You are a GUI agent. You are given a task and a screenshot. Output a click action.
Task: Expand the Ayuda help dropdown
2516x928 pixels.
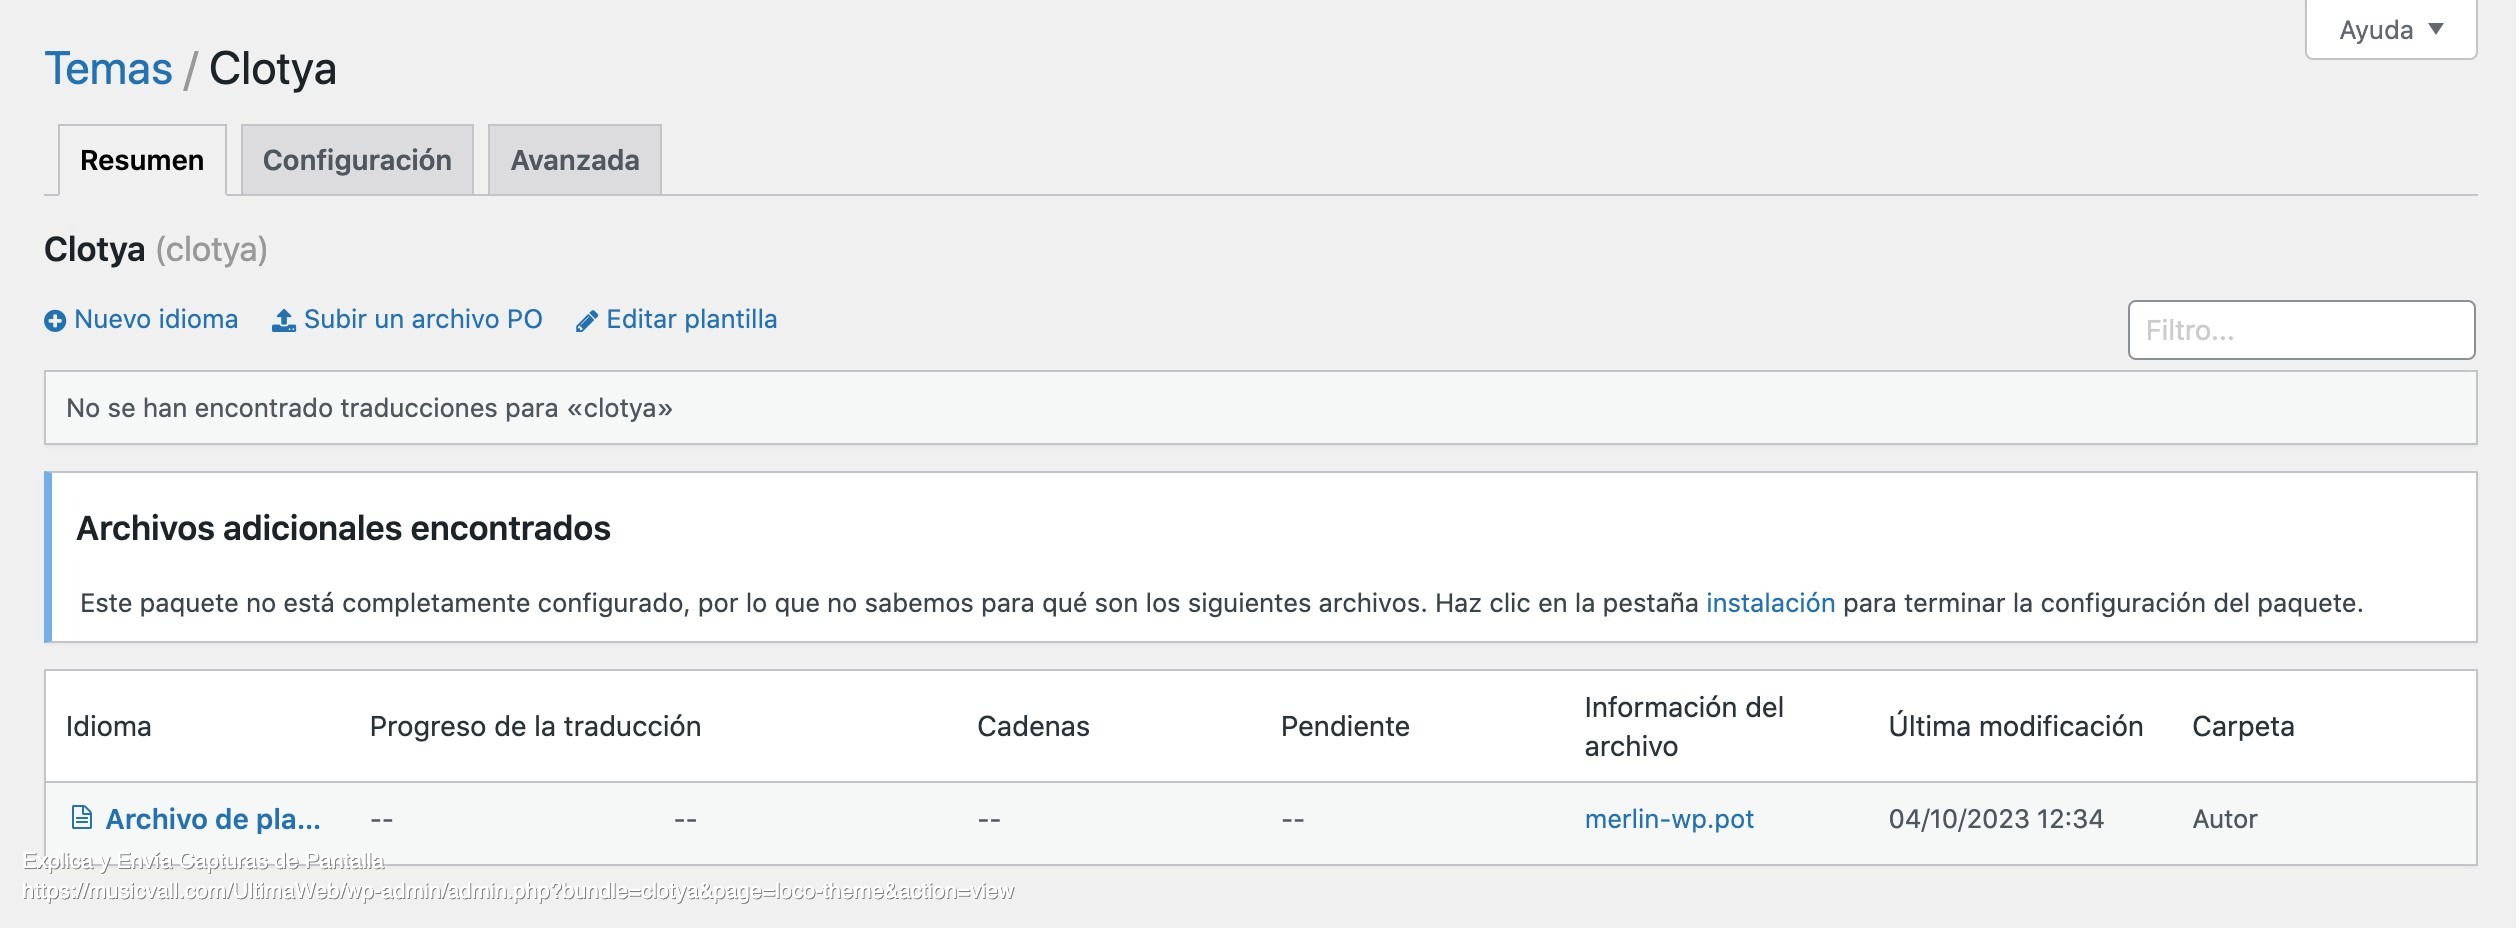point(2391,30)
